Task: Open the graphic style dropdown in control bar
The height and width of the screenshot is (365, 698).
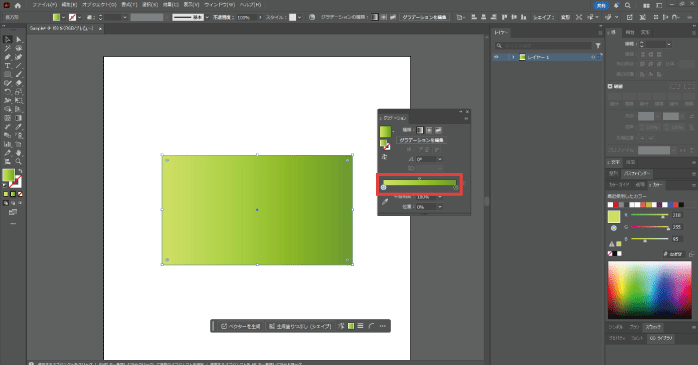Action: tap(300, 17)
